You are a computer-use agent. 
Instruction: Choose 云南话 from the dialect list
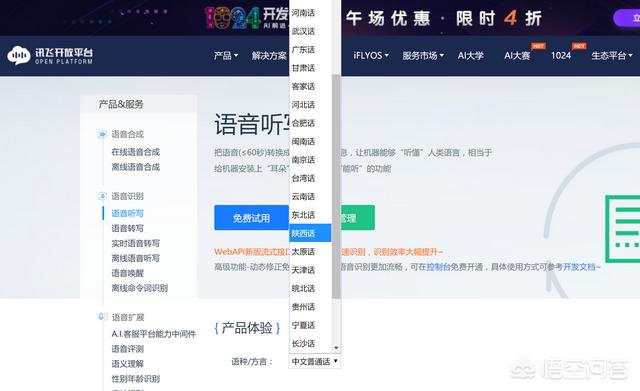point(310,196)
